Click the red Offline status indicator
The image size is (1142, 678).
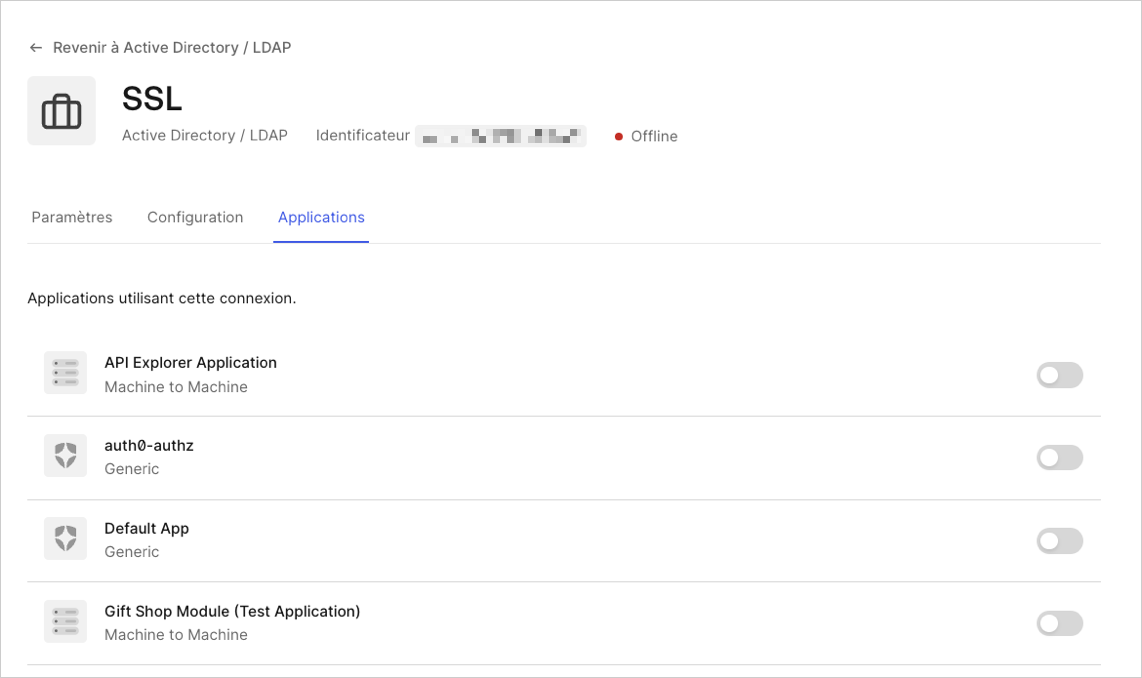(x=619, y=136)
